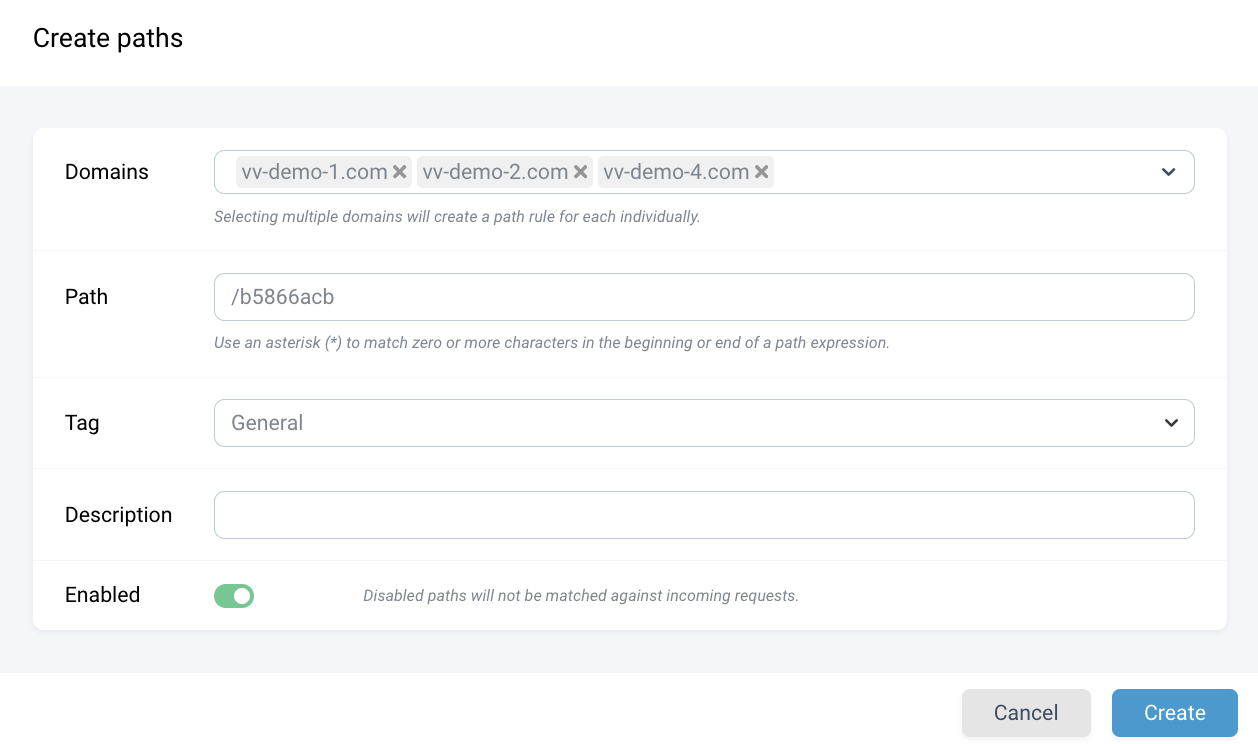Click the asterisk hint under Path
The width and height of the screenshot is (1258, 744).
(552, 343)
